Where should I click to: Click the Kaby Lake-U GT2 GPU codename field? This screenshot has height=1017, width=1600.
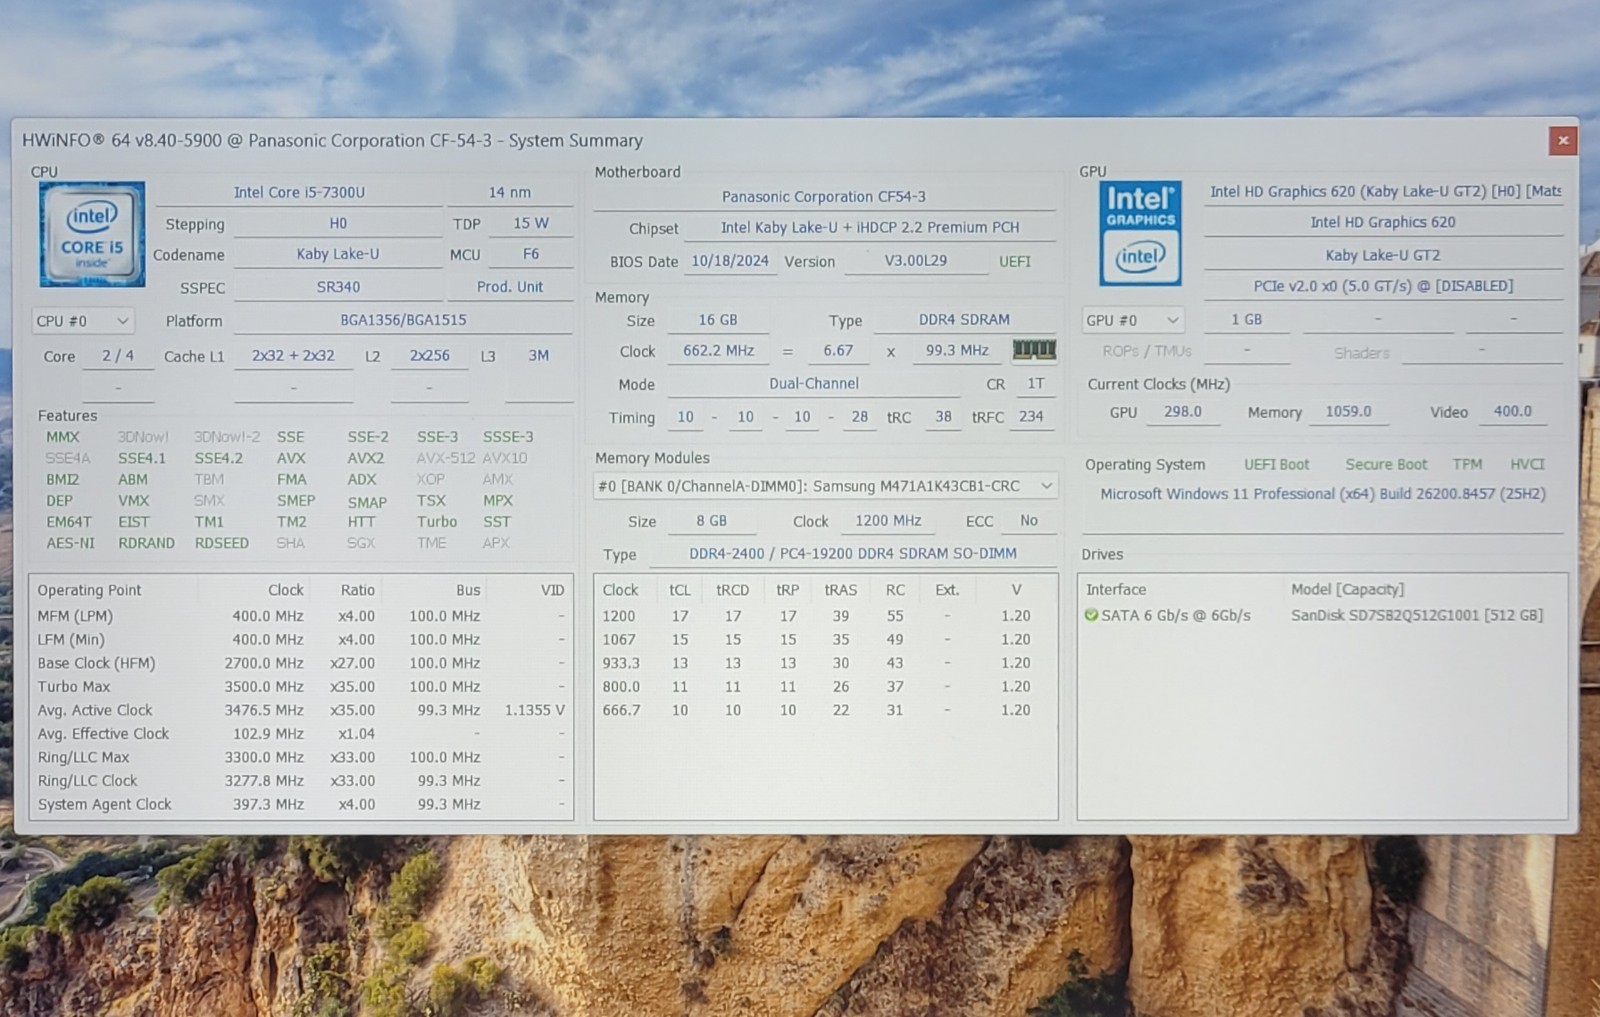click(1383, 255)
